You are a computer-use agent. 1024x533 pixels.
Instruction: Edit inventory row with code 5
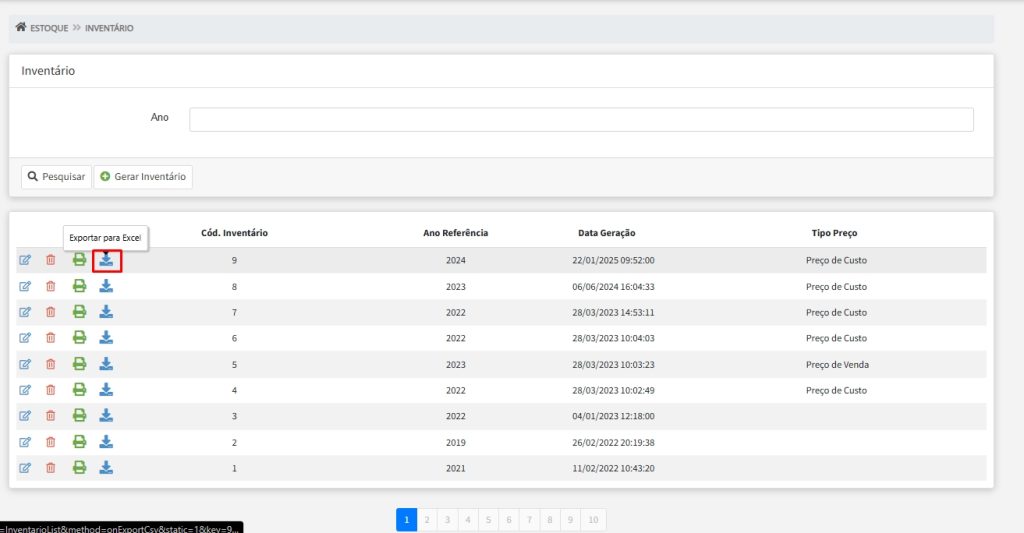click(25, 364)
